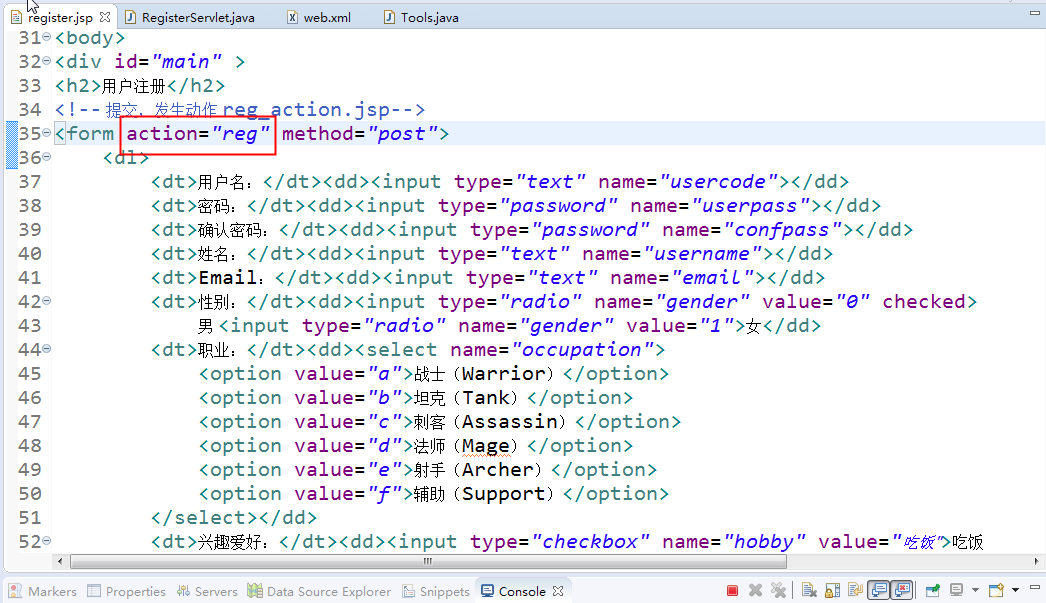Toggle show console on standard output
This screenshot has width=1046, height=603.
(879, 590)
